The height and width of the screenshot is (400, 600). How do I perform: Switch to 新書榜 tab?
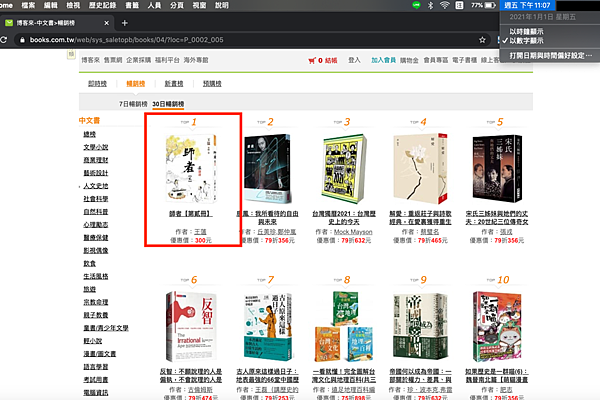coord(174,83)
